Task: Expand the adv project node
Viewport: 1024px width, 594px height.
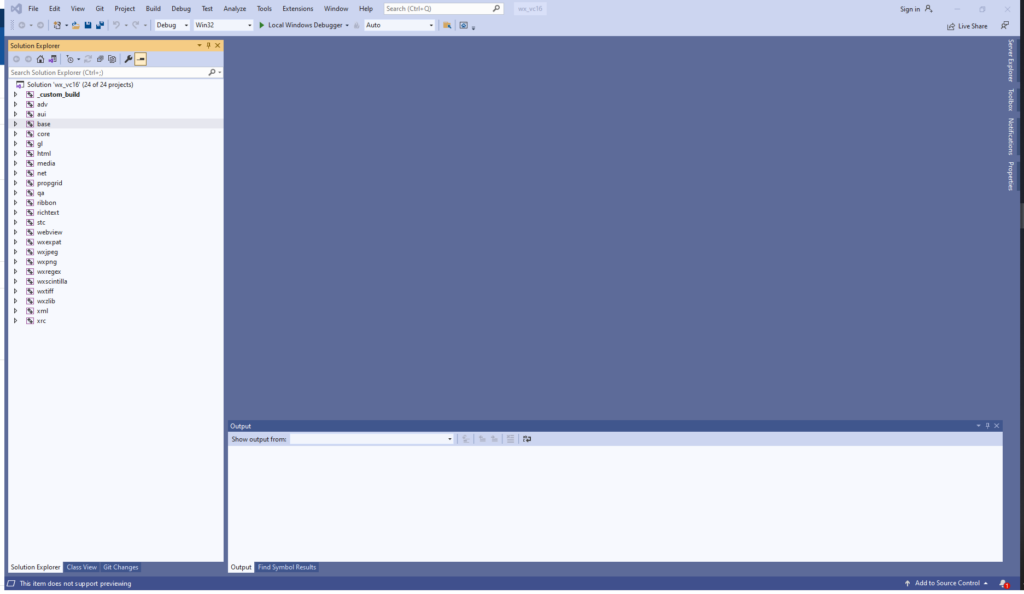Action: coord(16,104)
